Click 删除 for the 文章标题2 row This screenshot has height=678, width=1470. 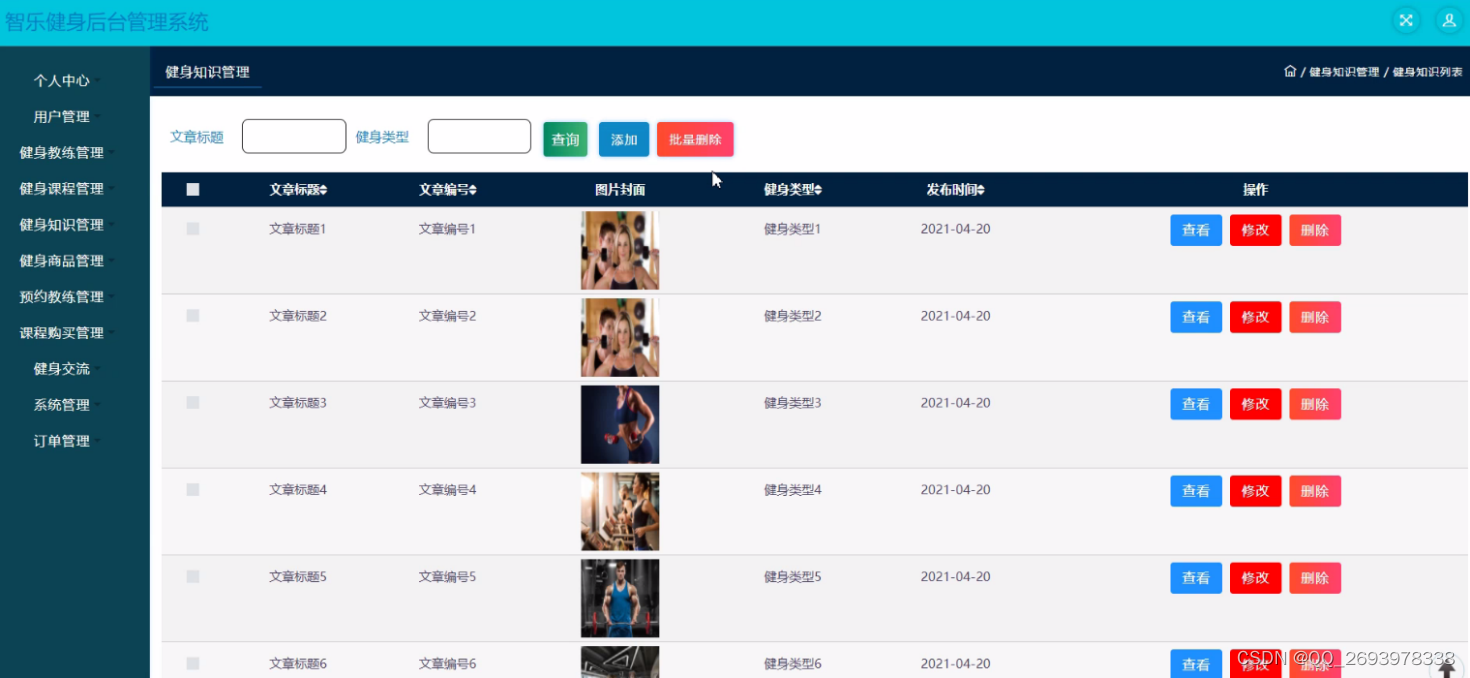(1315, 317)
